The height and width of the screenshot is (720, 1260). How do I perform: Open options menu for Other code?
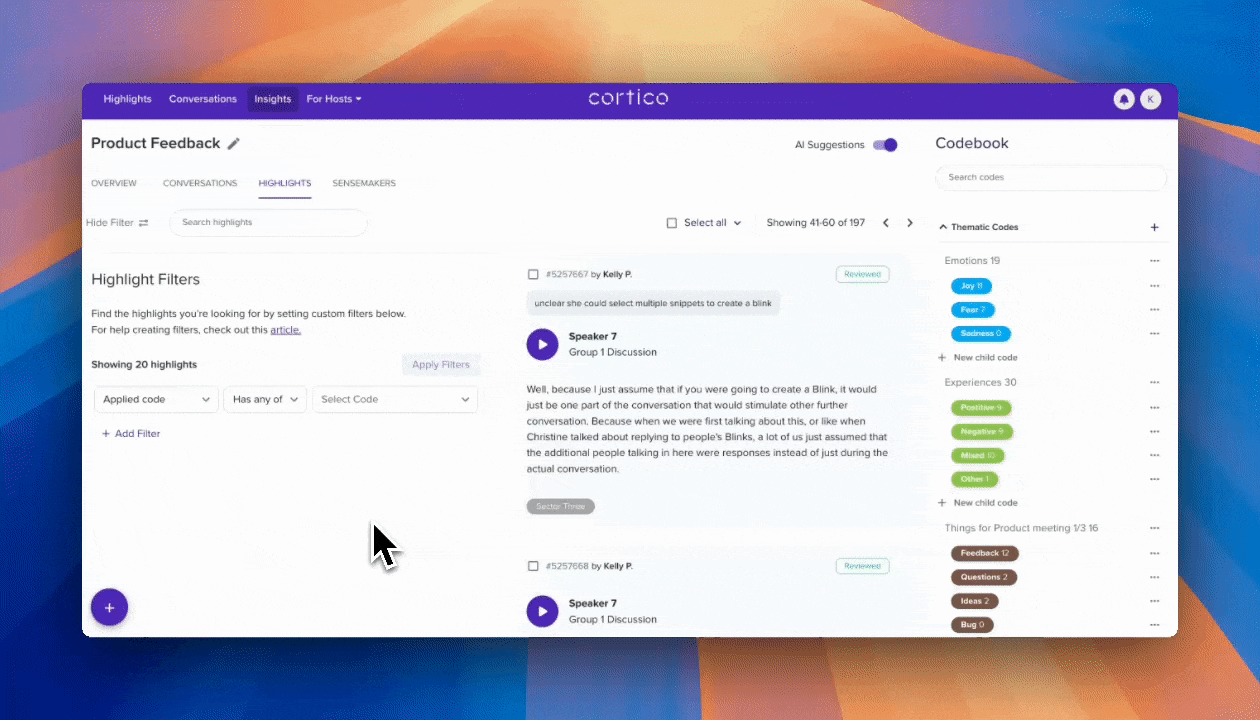(x=1154, y=480)
